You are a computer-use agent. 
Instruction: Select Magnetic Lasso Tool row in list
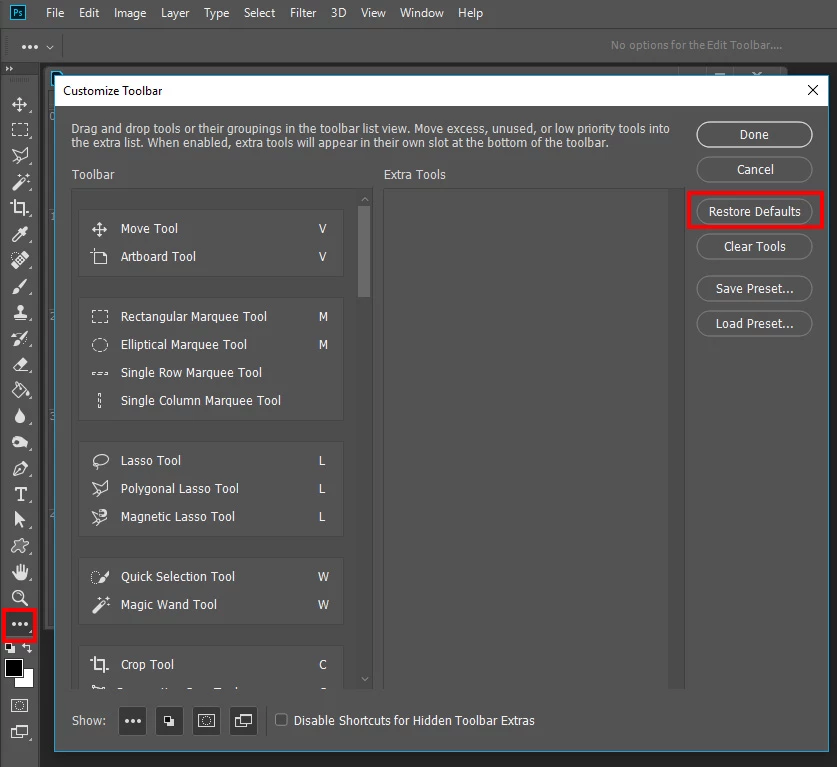coord(211,517)
